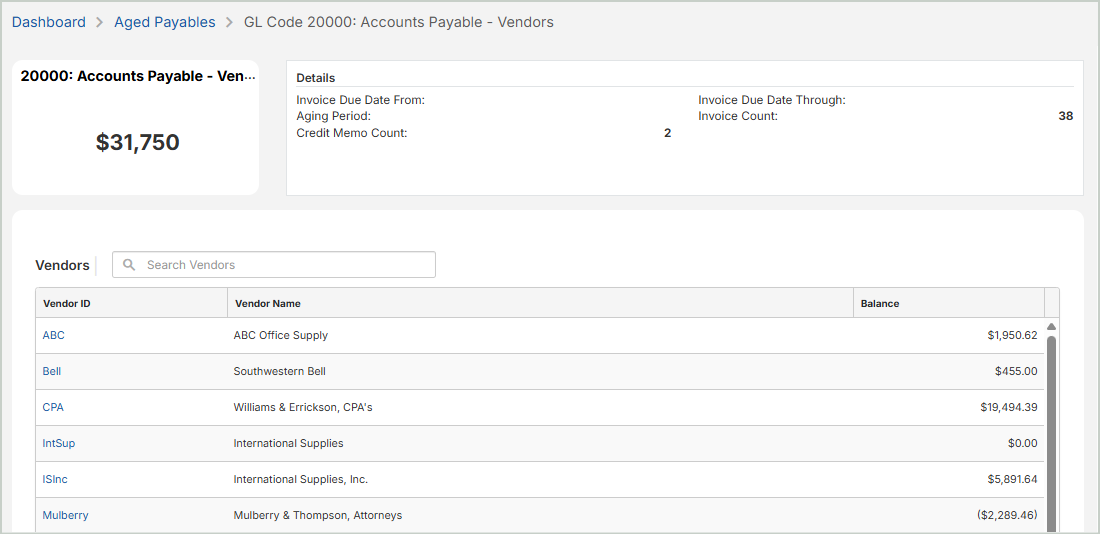Sort by the Vendor Name column header
This screenshot has width=1100, height=534.
point(267,303)
